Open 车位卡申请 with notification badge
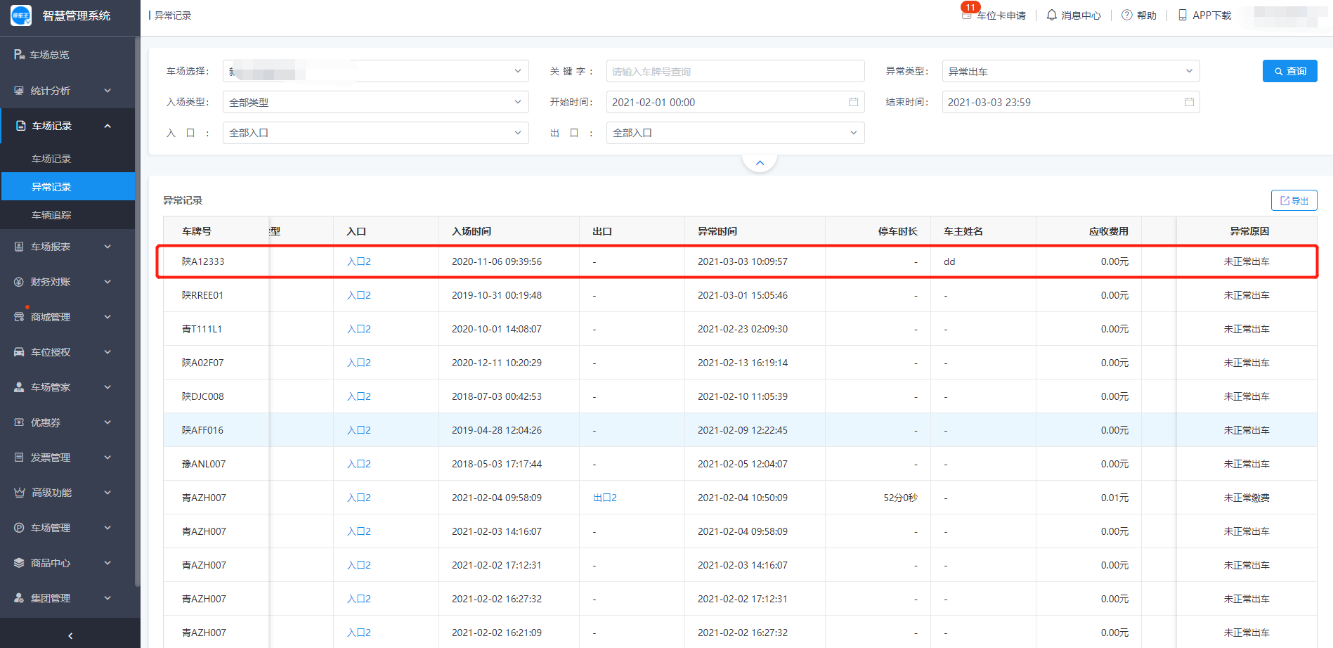The width and height of the screenshot is (1333, 648). pos(993,15)
